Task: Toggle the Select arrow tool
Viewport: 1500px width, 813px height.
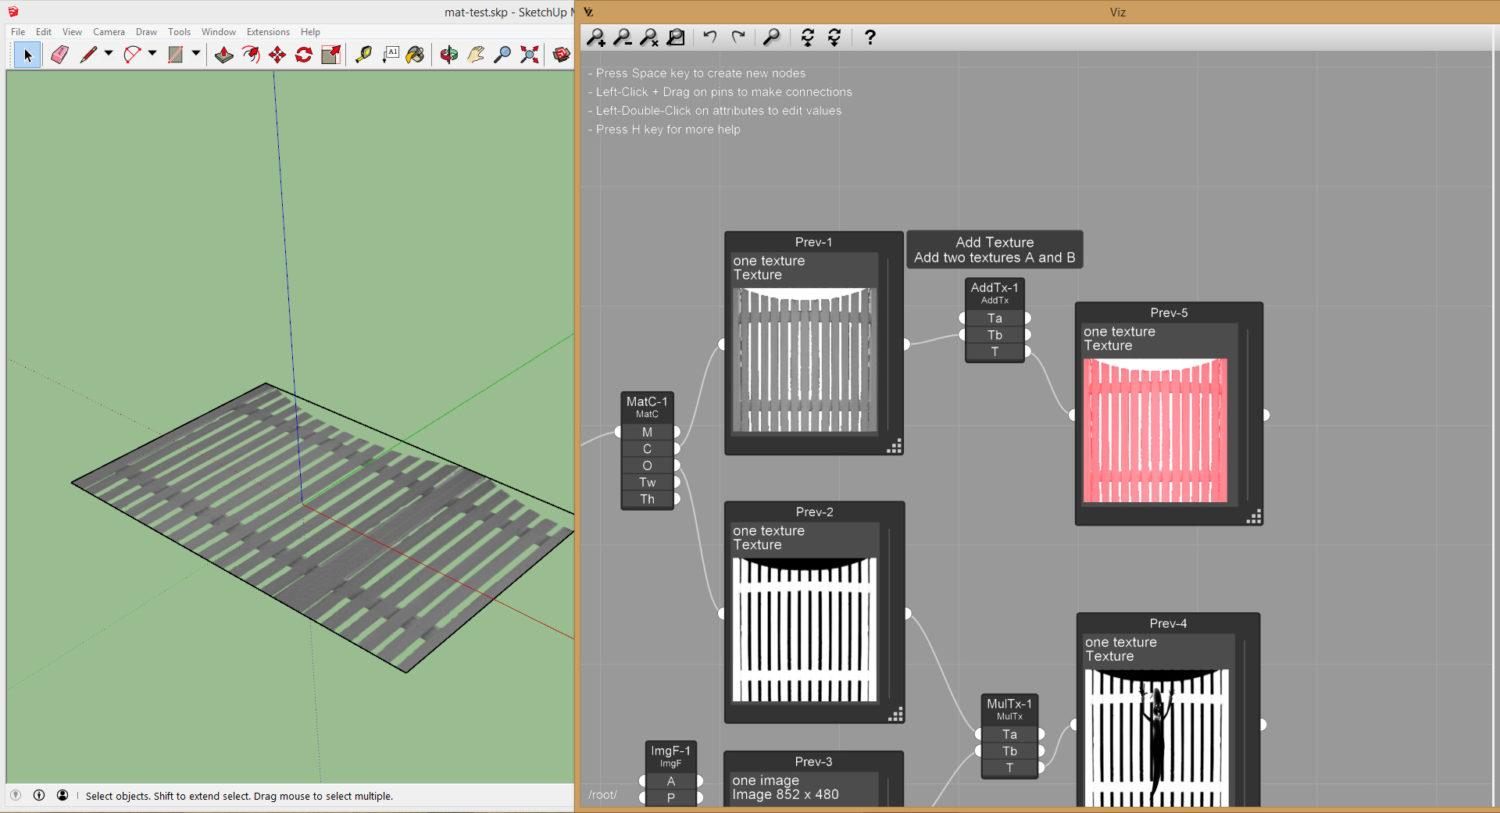Action: click(x=27, y=55)
